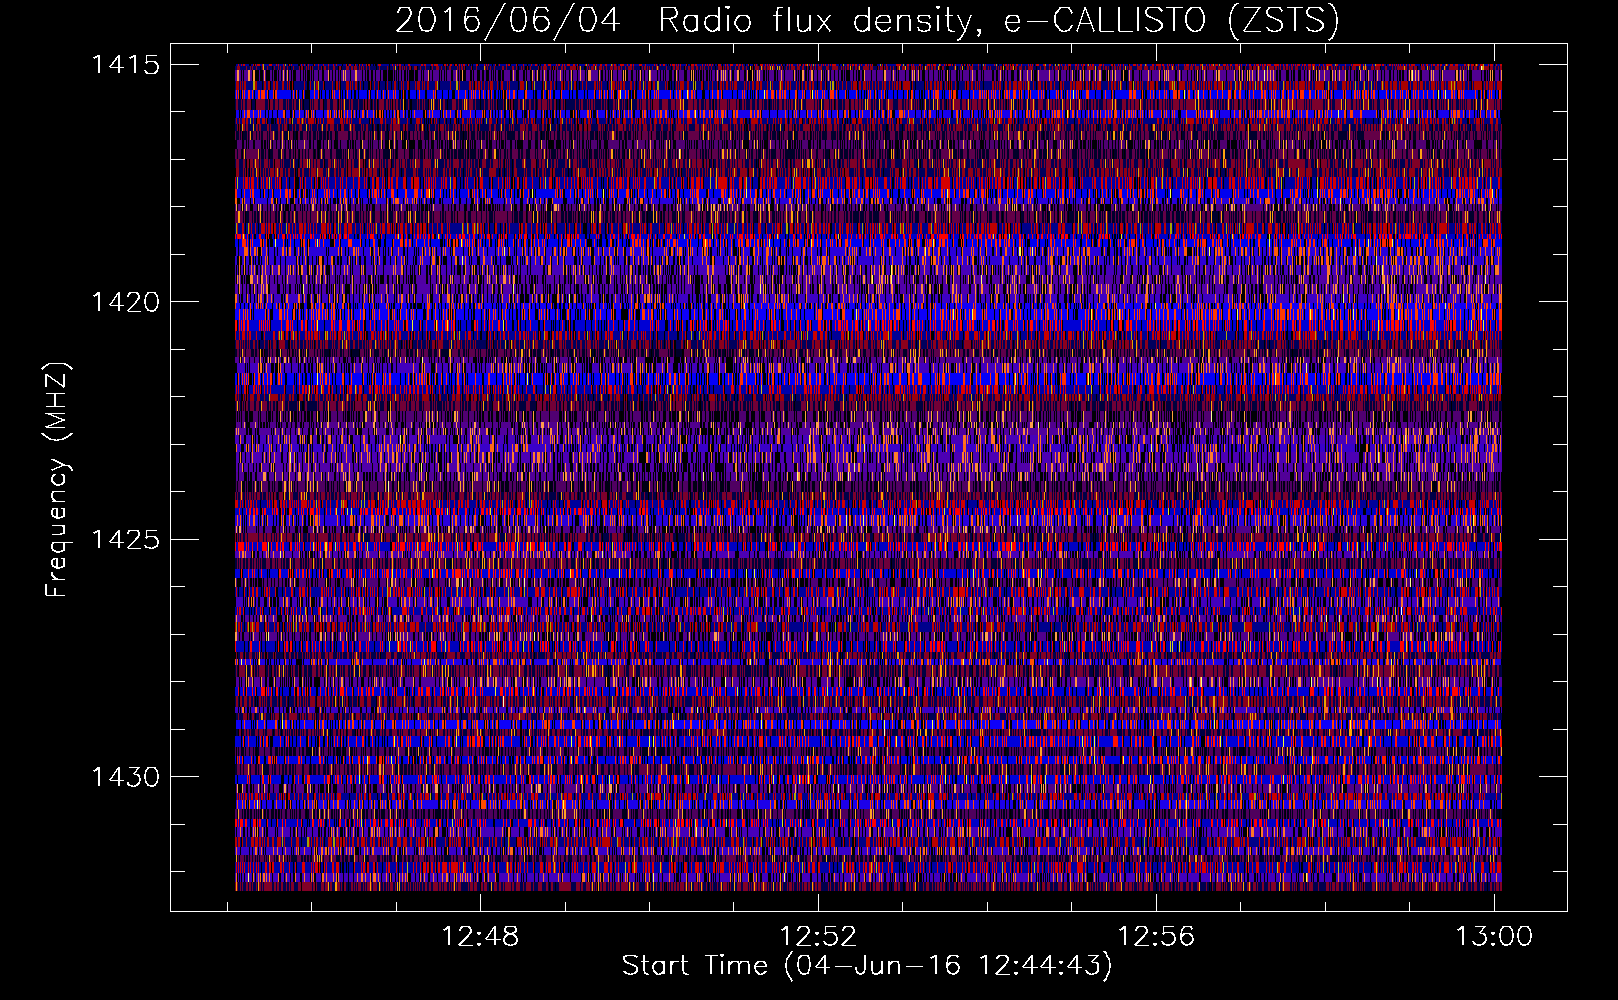Viewport: 1618px width, 1000px height.
Task: Select the 1430 frequency tick label
Action: pos(126,777)
